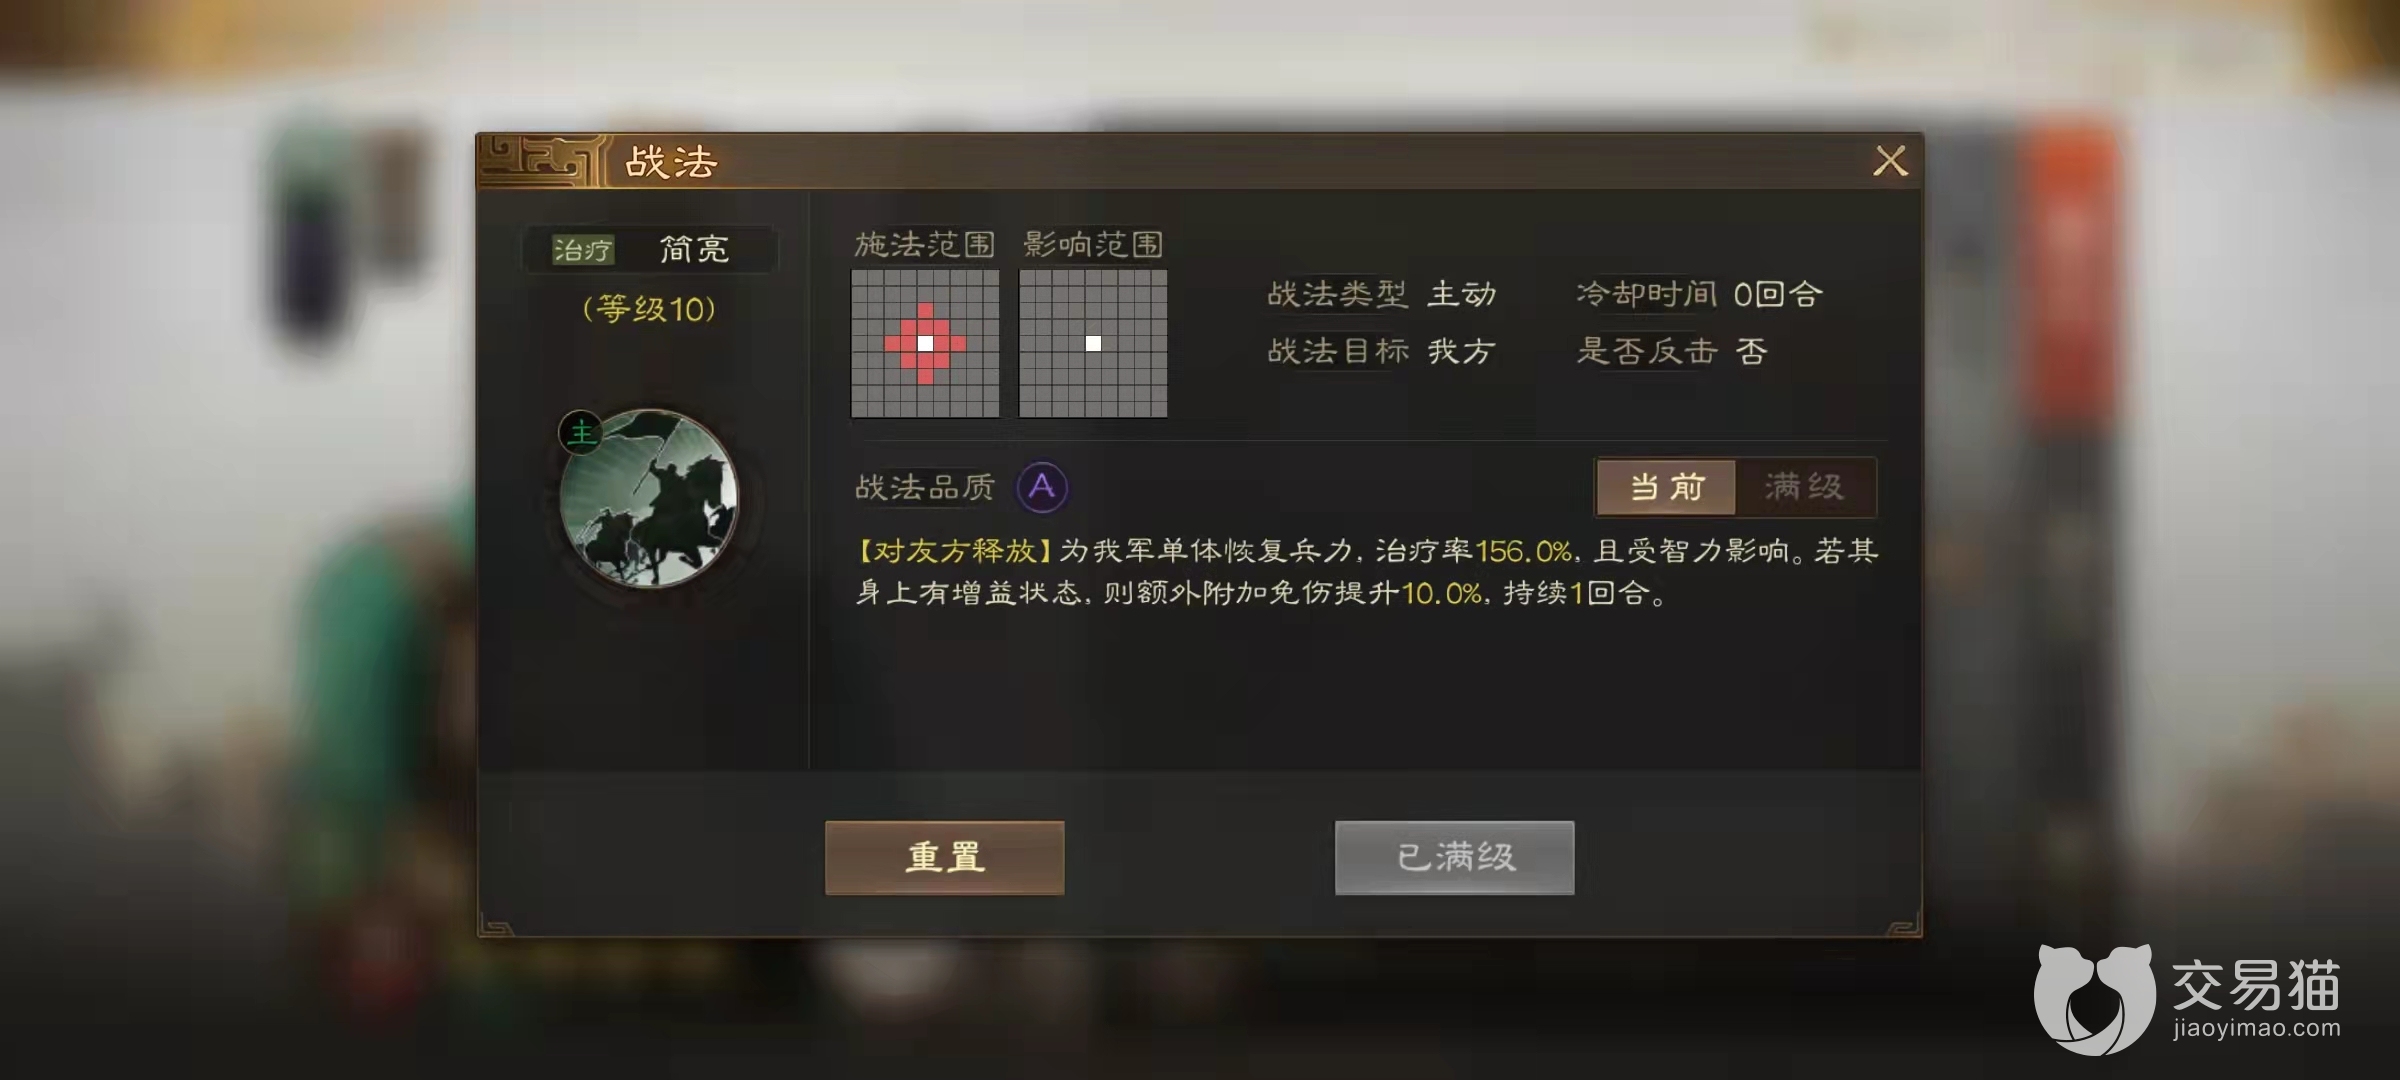Image resolution: width=2400 pixels, height=1080 pixels.
Task: Click the 影响范围 grid thumbnail
Action: [1093, 343]
